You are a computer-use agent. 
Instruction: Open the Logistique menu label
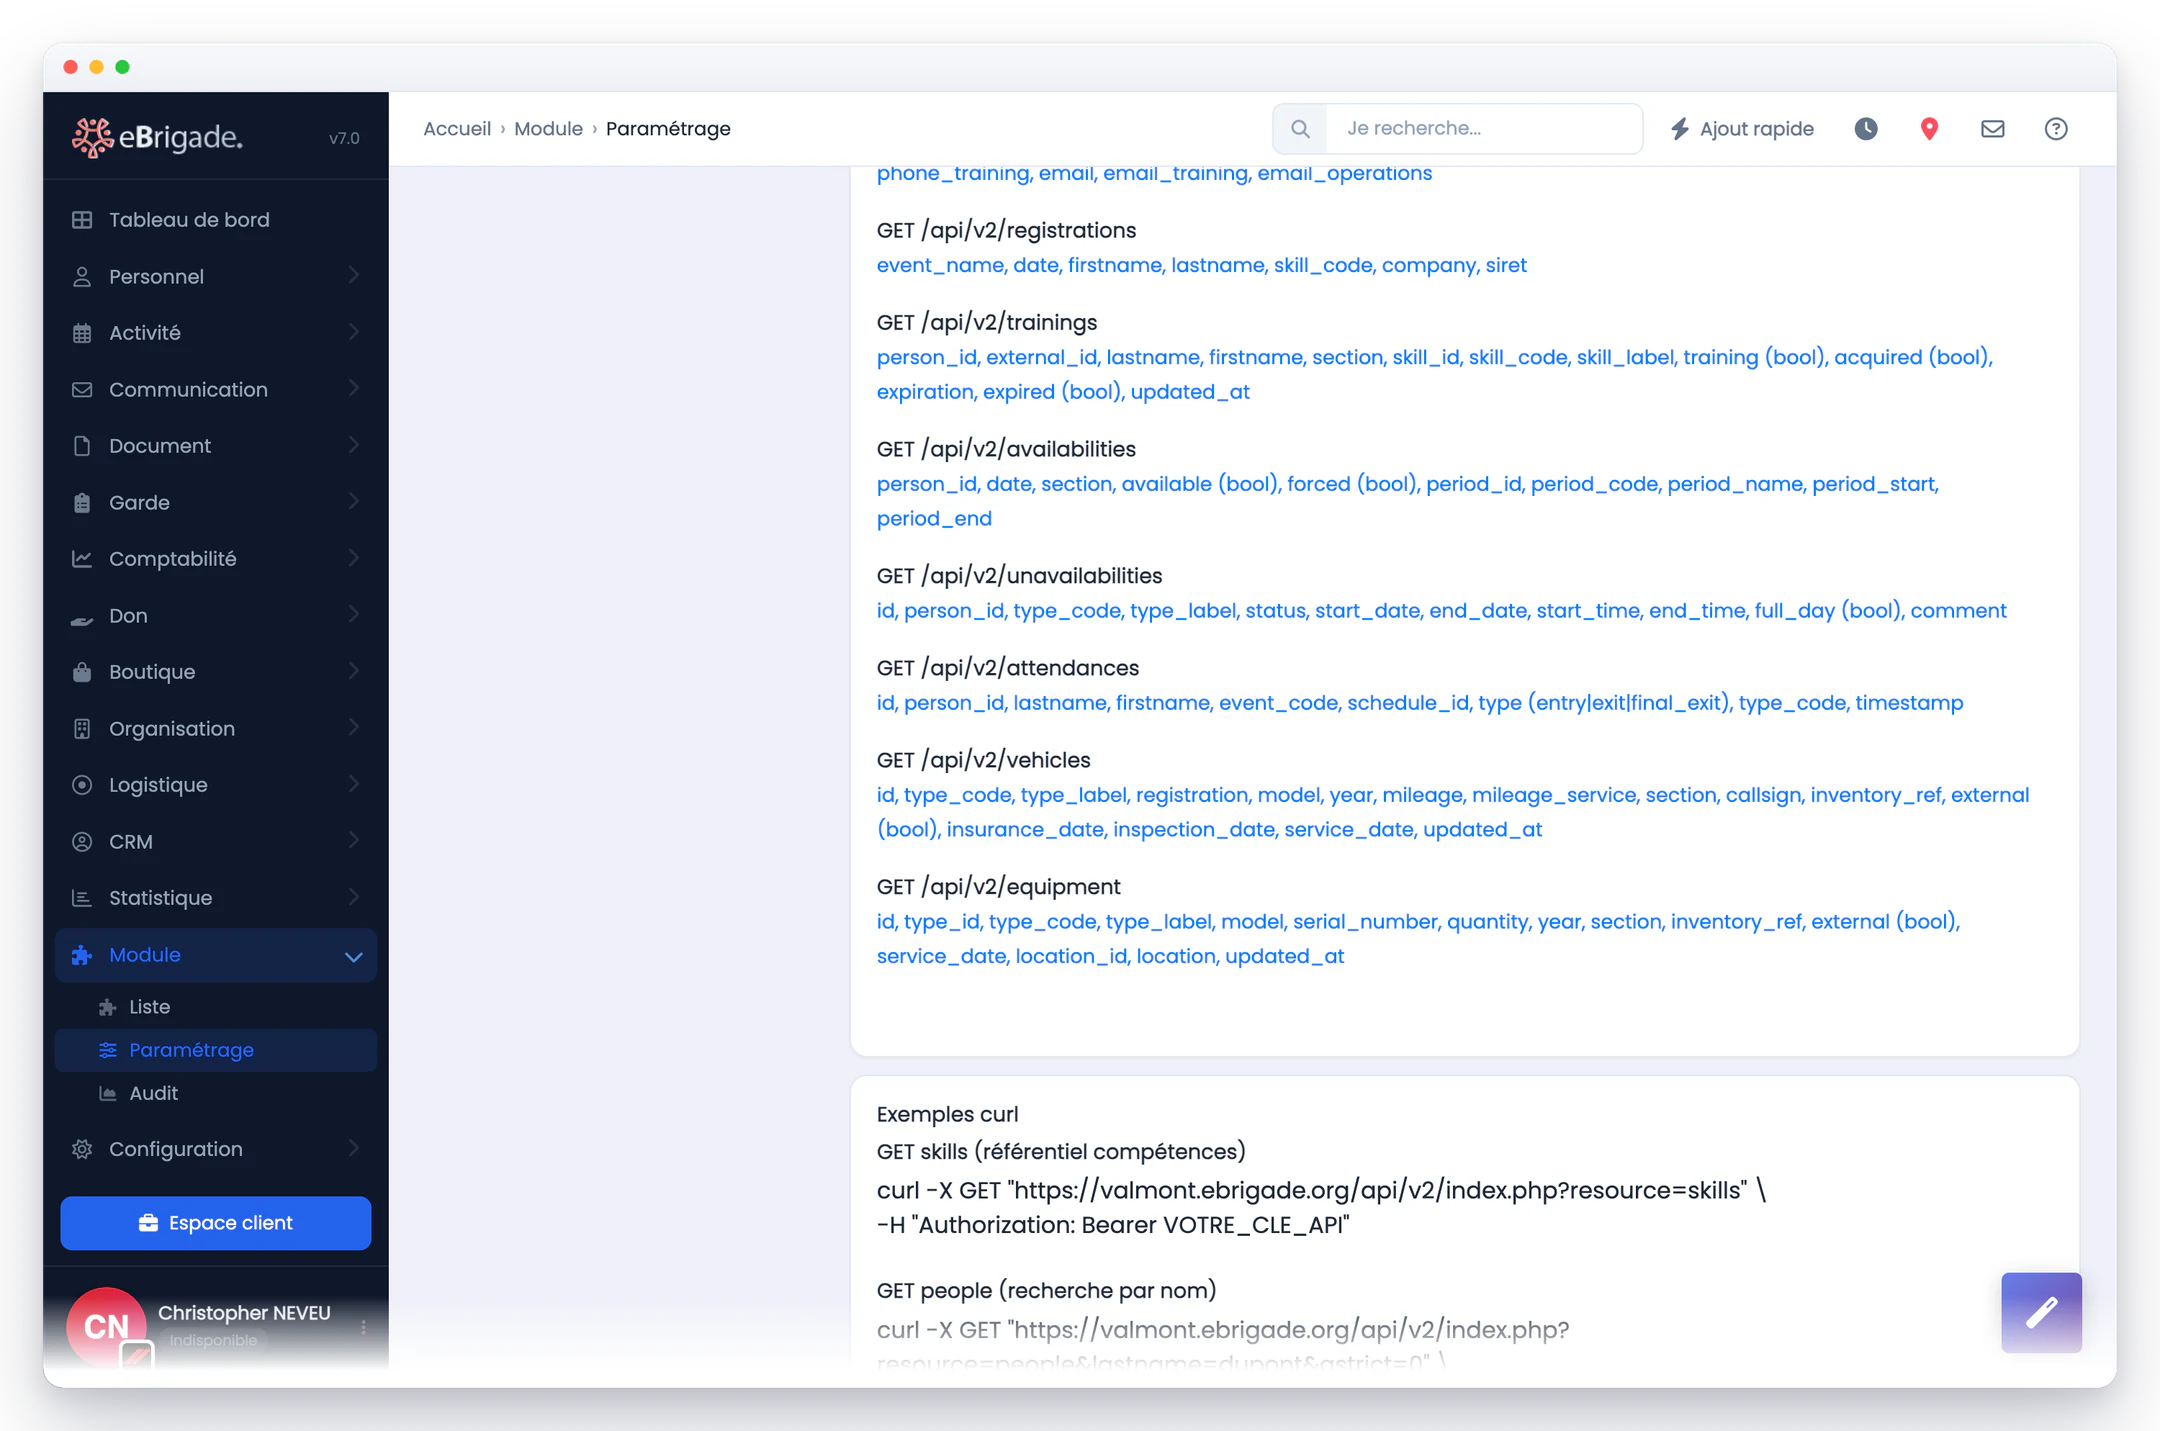coord(158,785)
